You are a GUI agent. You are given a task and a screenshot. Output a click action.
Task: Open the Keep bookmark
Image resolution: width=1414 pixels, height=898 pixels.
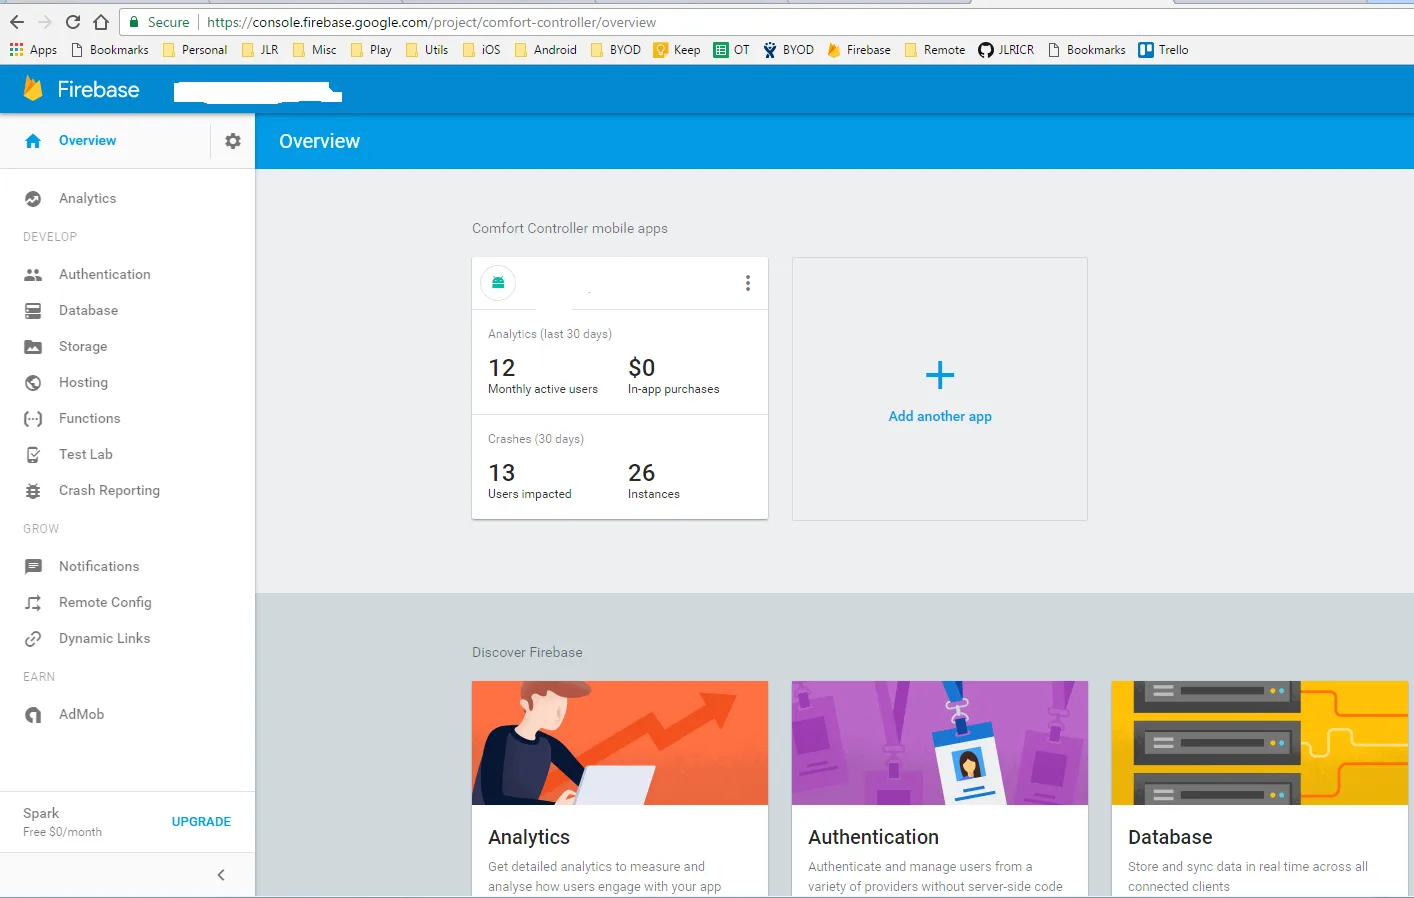[x=677, y=50]
